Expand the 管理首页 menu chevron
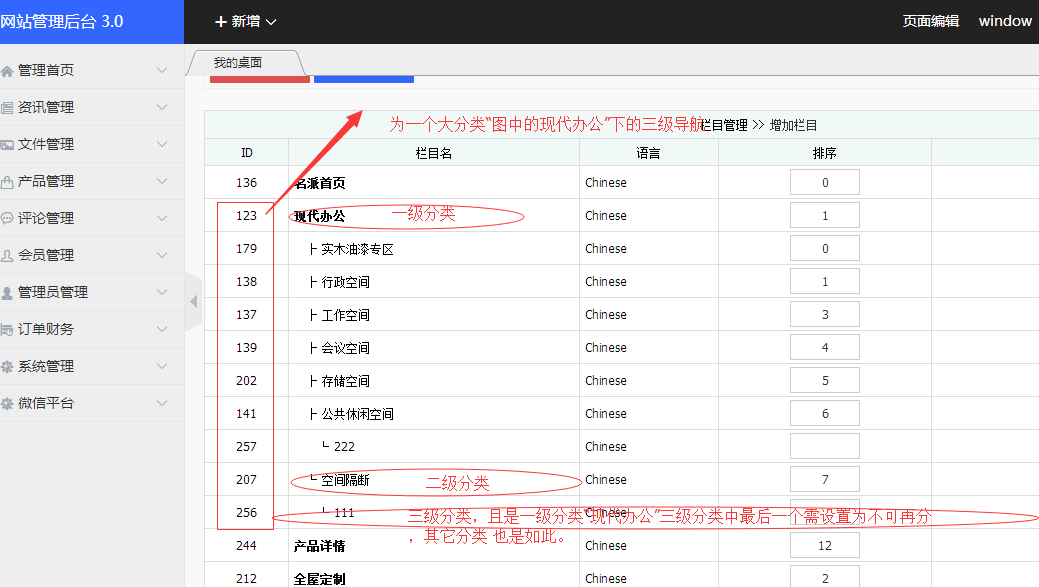This screenshot has width=1039, height=587. 162,70
